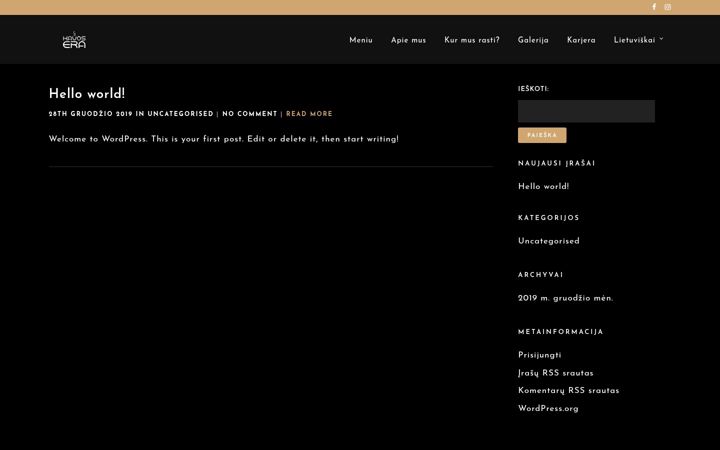Open the Meniu navigation item

pos(361,40)
